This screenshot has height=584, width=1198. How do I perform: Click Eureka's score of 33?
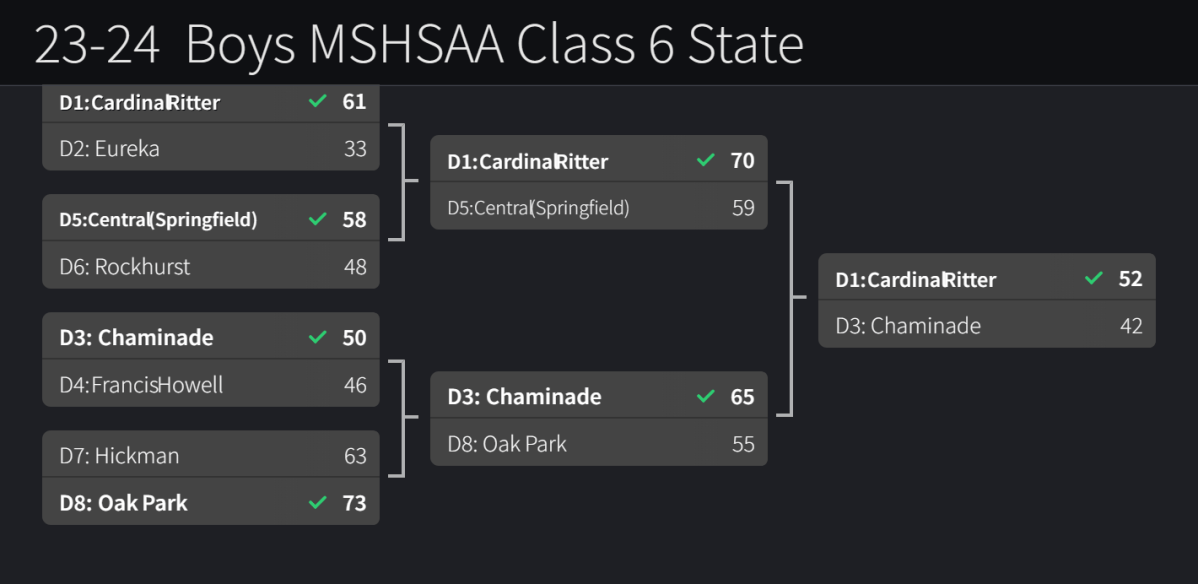(x=355, y=149)
